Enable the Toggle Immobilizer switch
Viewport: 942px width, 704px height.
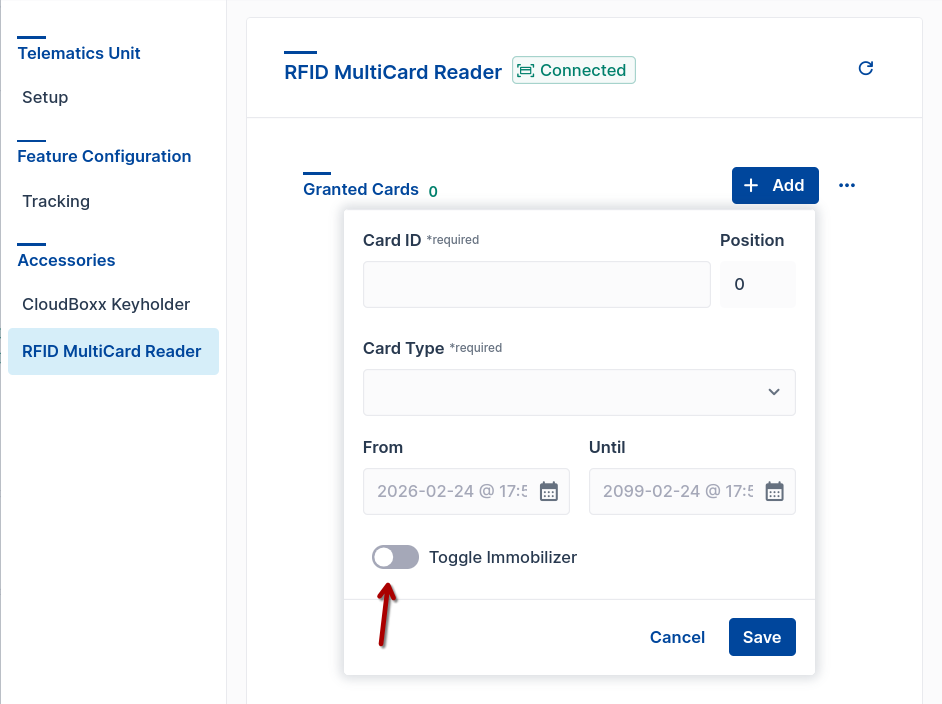pos(395,557)
